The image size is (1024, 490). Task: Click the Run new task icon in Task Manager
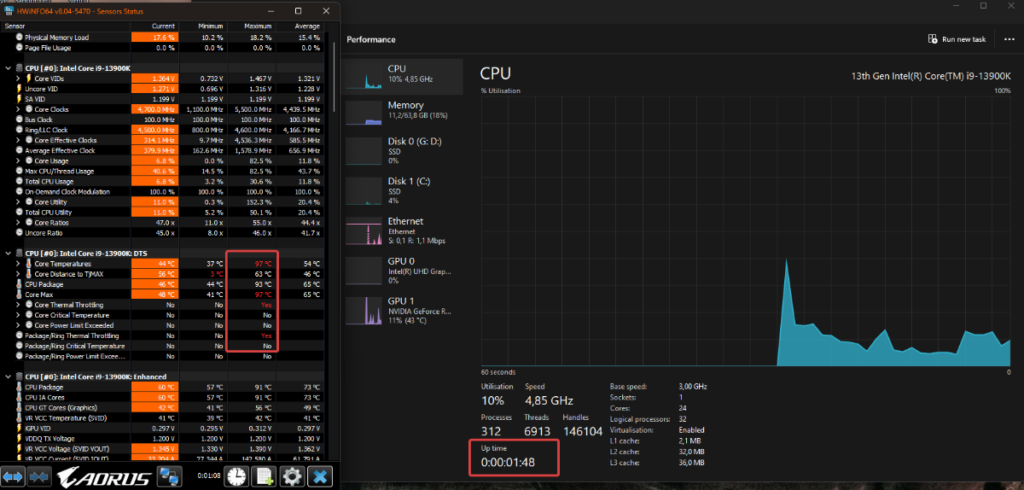[933, 39]
